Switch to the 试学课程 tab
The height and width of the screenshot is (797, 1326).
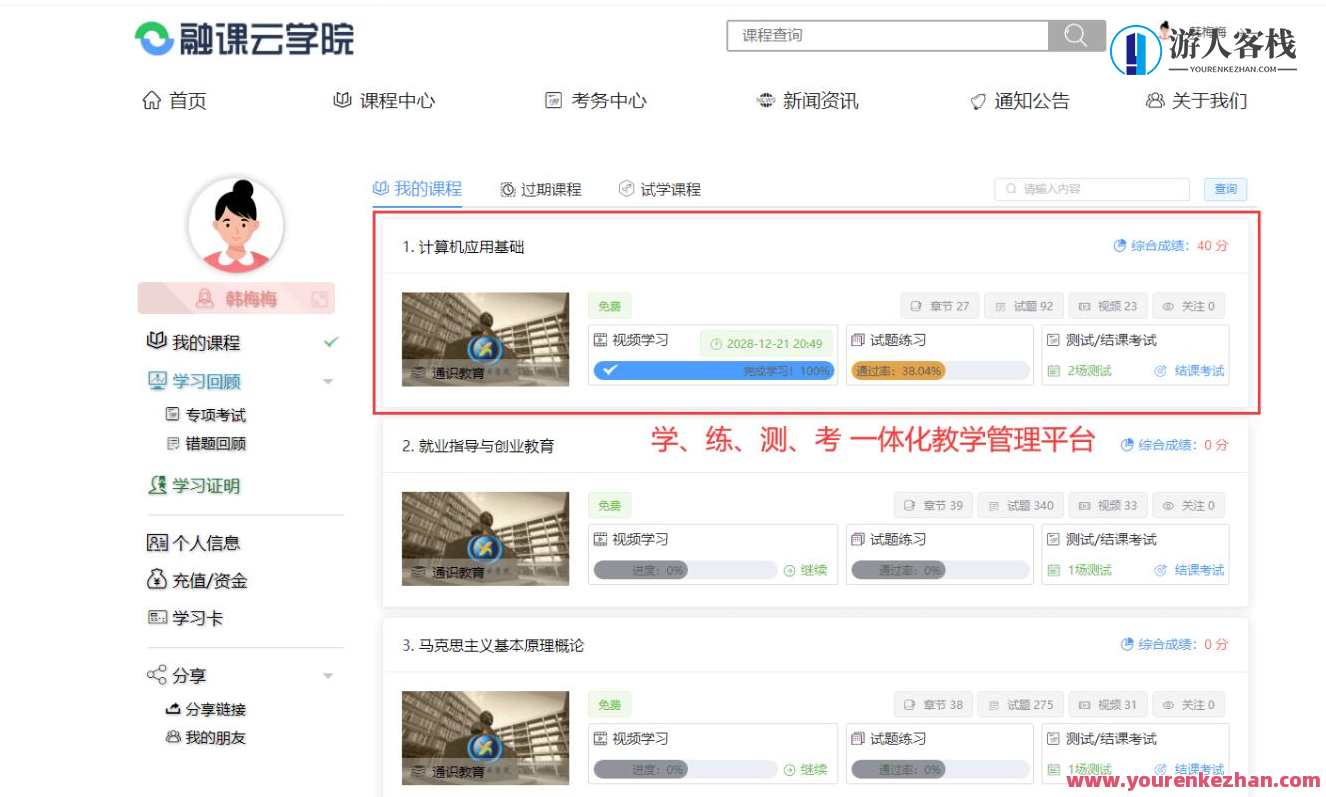662,189
